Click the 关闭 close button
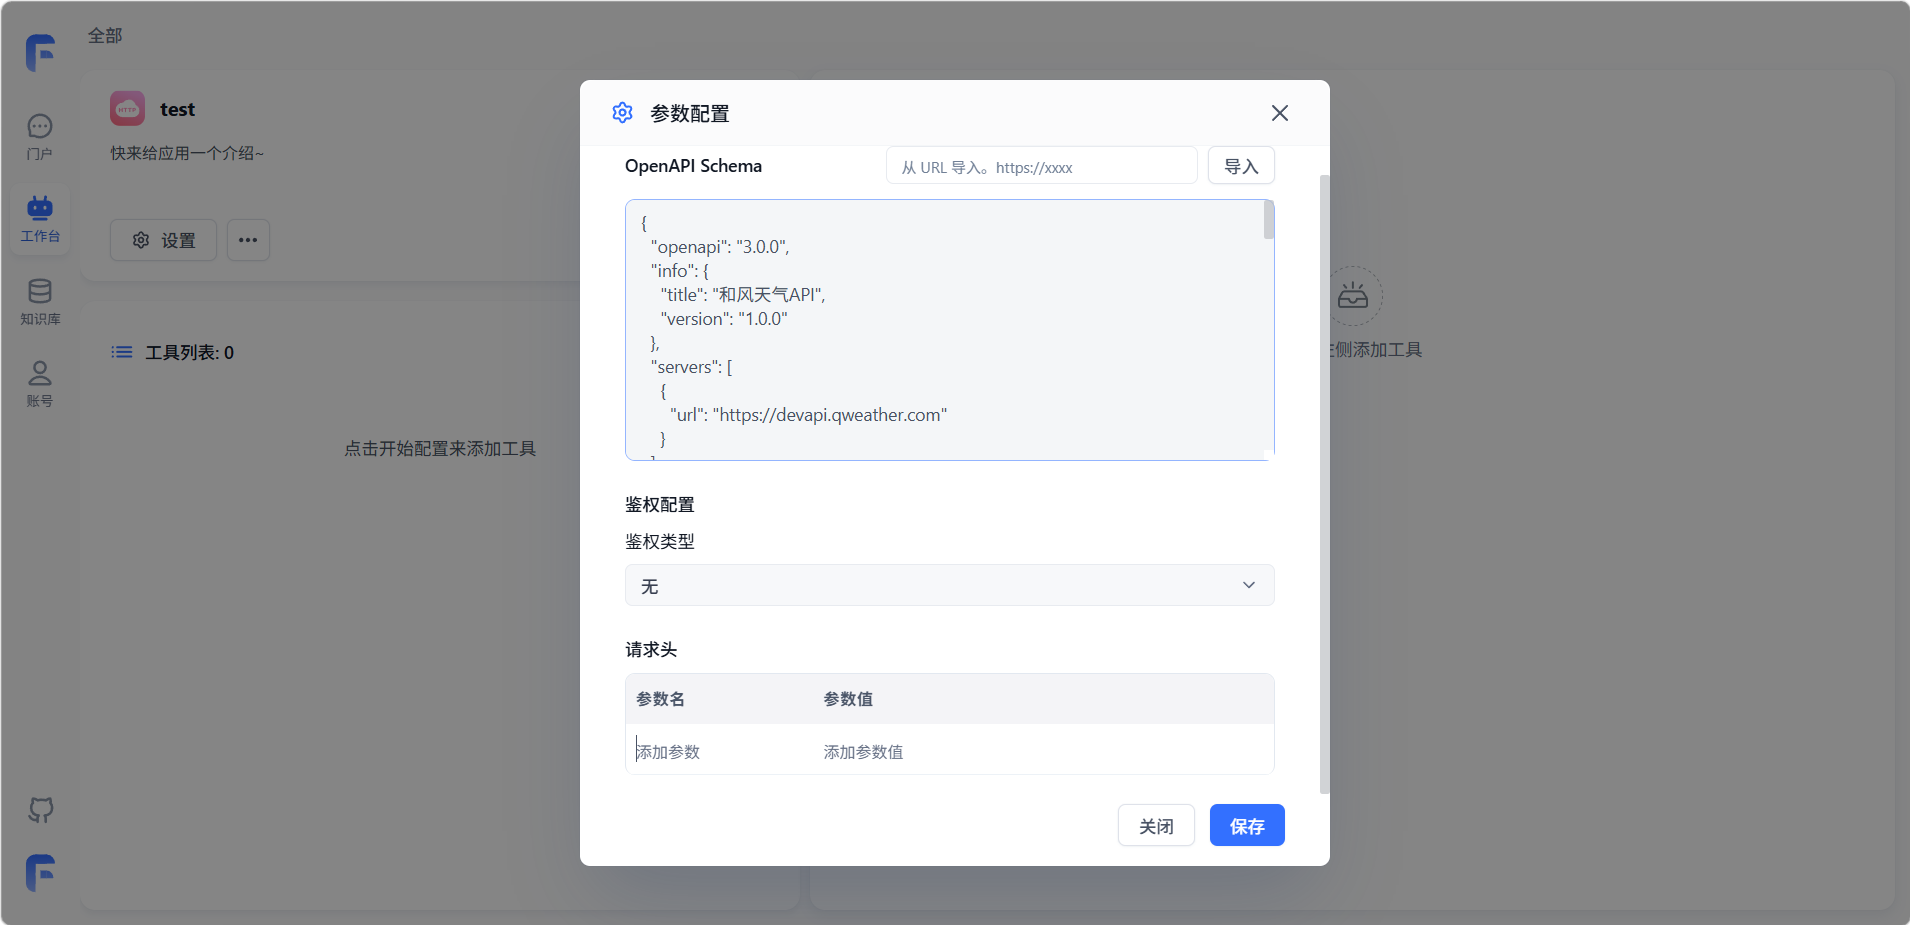 point(1155,825)
